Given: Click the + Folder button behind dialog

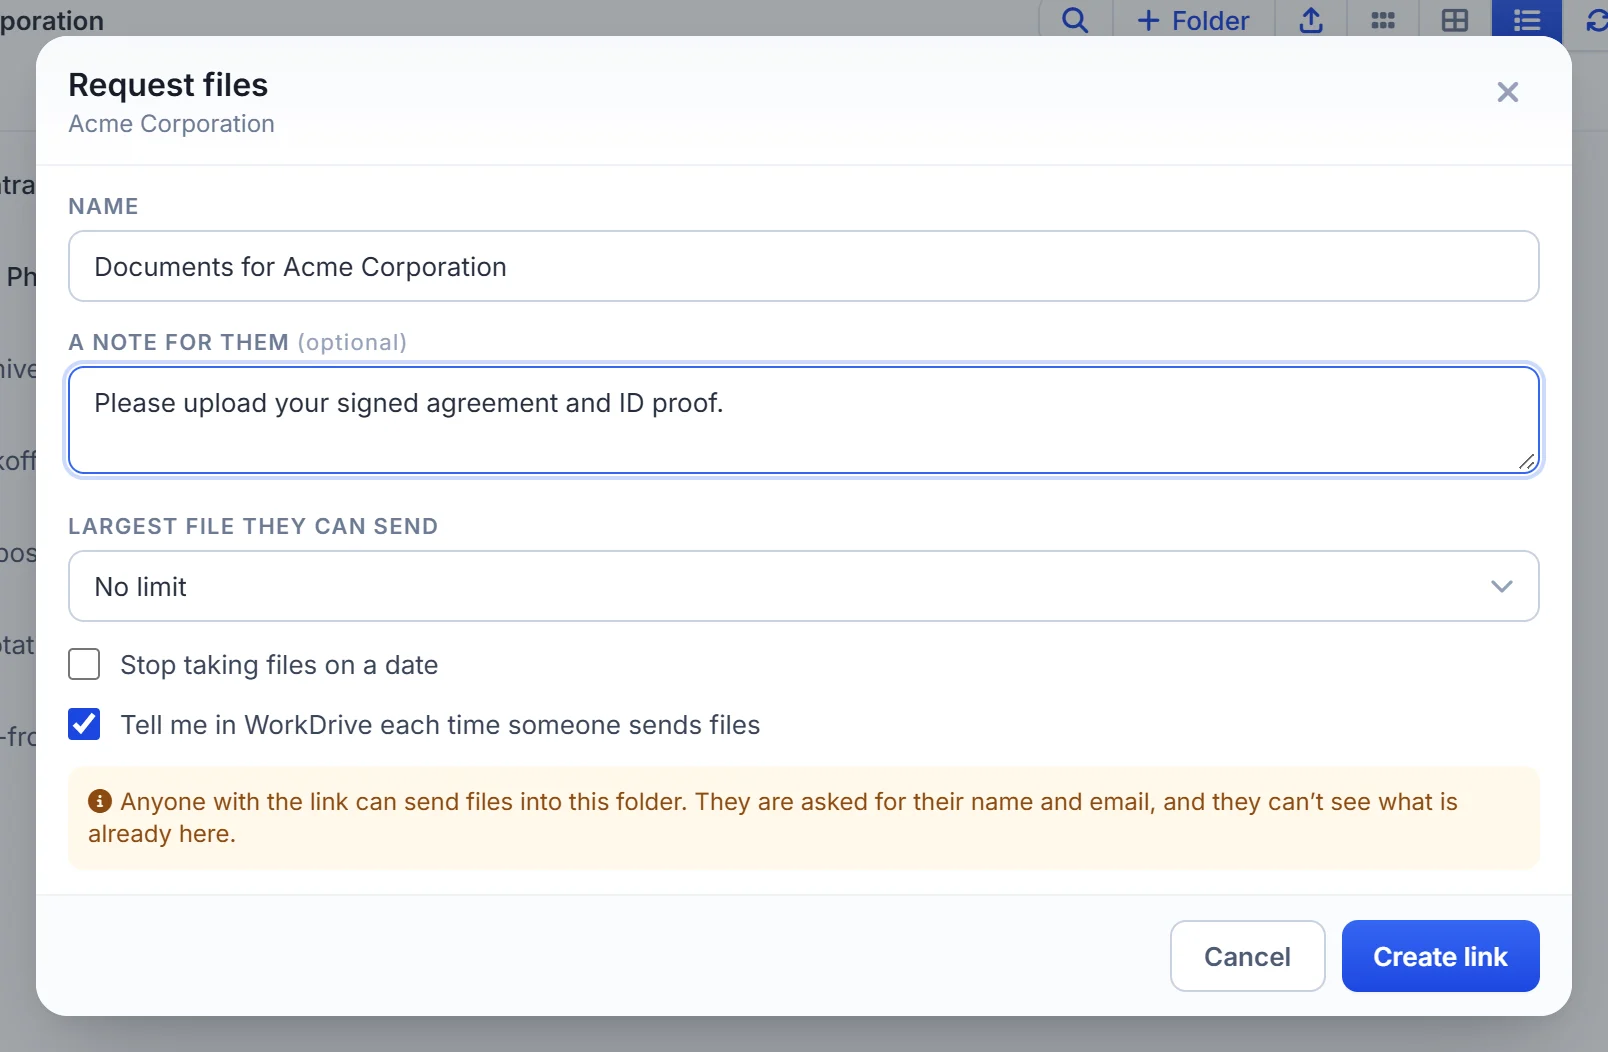Looking at the screenshot, I should (x=1194, y=20).
